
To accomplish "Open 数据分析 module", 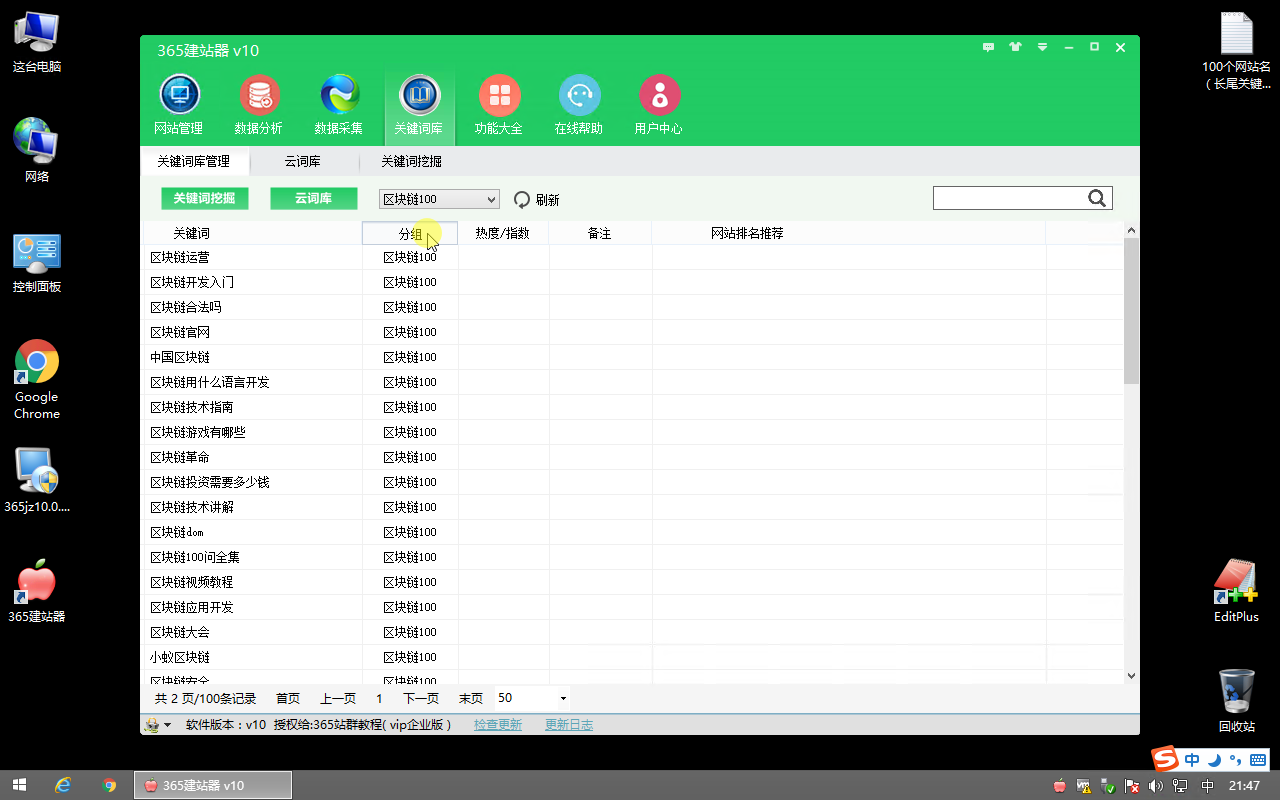I will [259, 104].
